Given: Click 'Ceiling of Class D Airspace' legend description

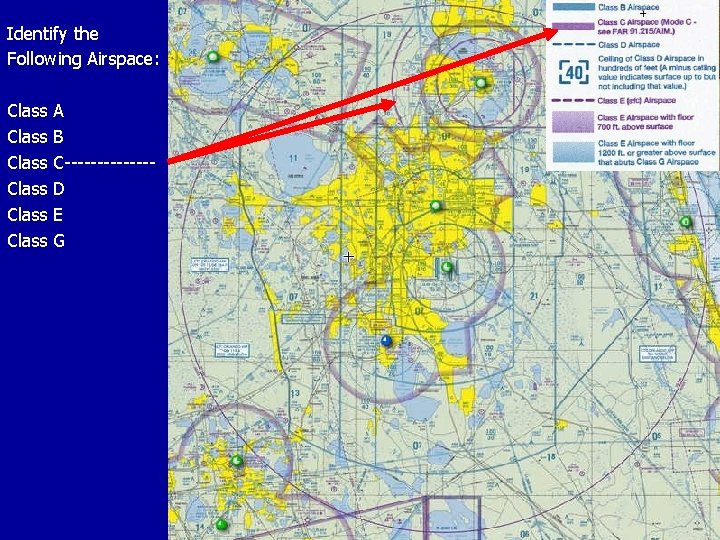Looking at the screenshot, I should click(x=657, y=72).
